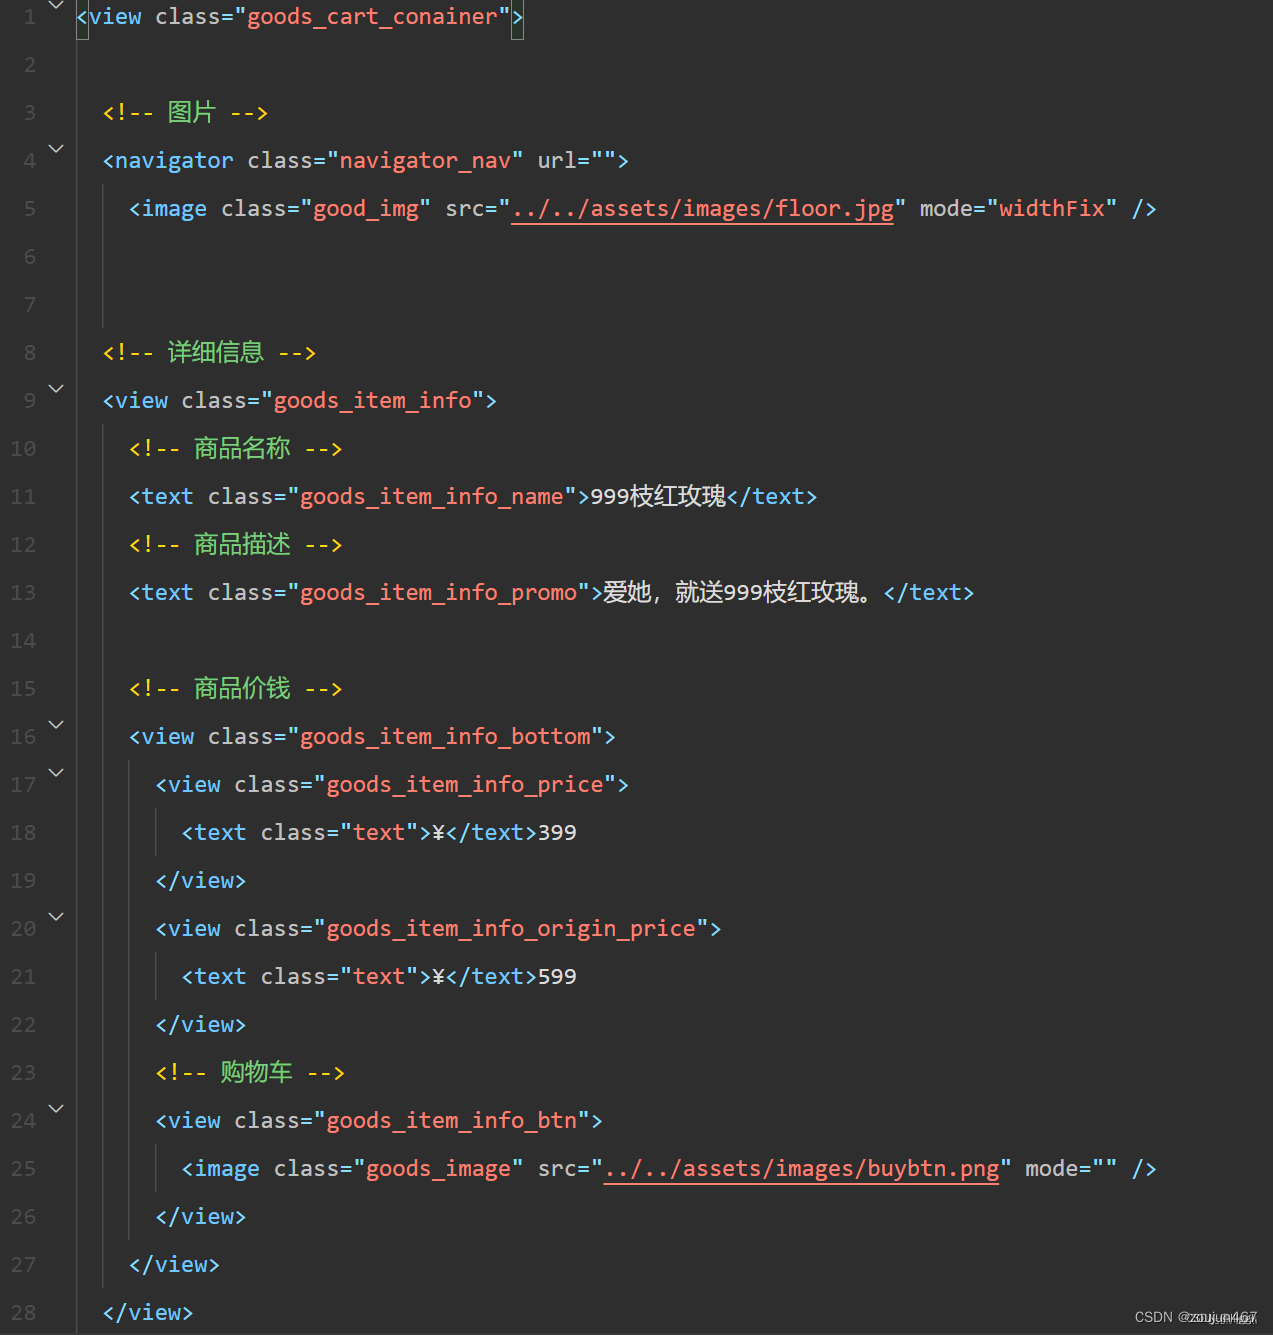The height and width of the screenshot is (1335, 1273).
Task: Click the "good_img" class value
Action: click(x=366, y=209)
